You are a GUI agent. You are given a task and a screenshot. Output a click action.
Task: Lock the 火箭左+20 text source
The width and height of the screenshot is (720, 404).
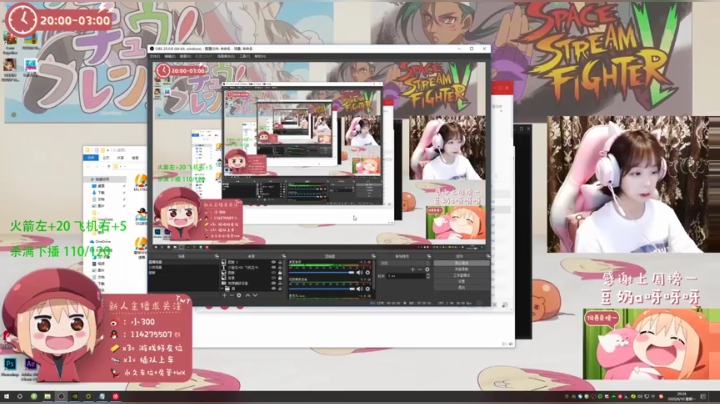click(280, 267)
